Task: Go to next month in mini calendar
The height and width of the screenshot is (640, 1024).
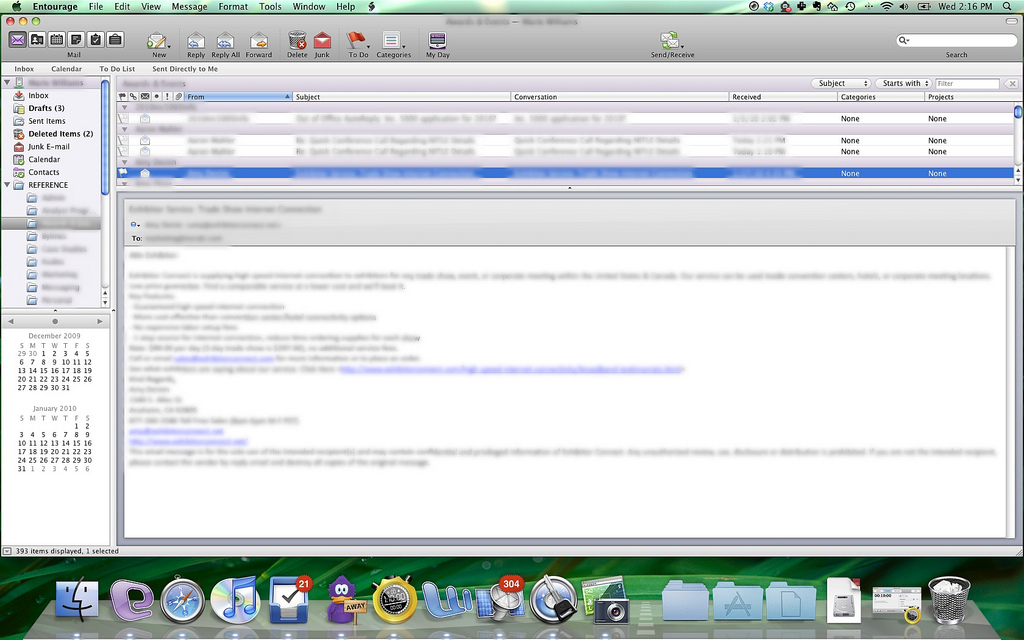Action: (99, 321)
